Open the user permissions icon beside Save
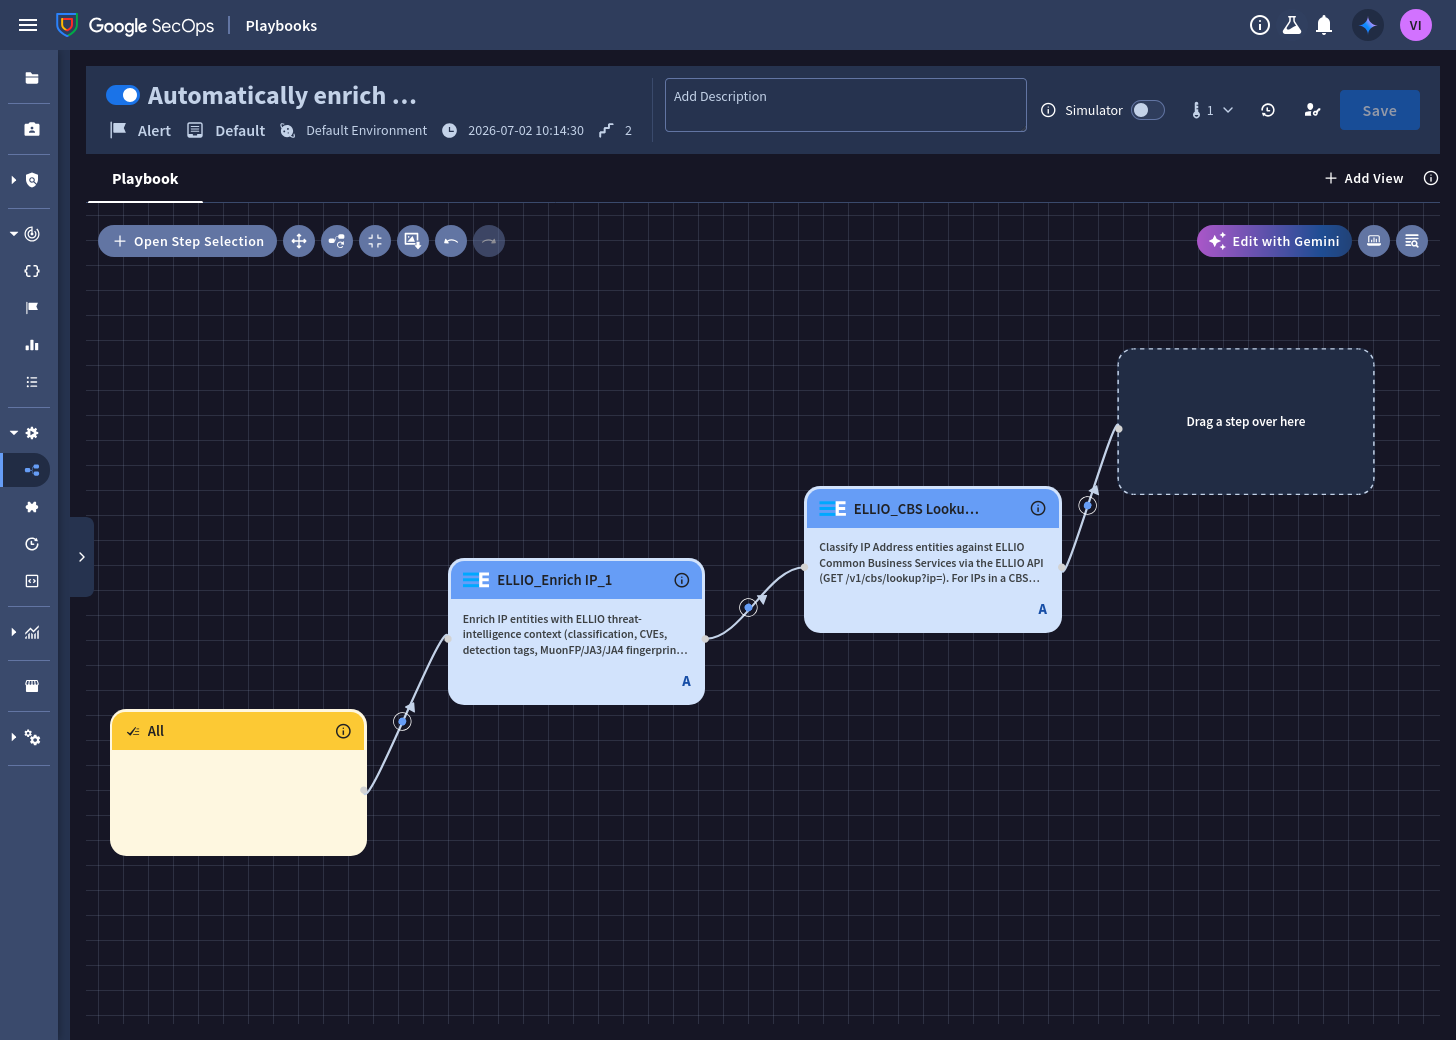1456x1040 pixels. pos(1312,110)
